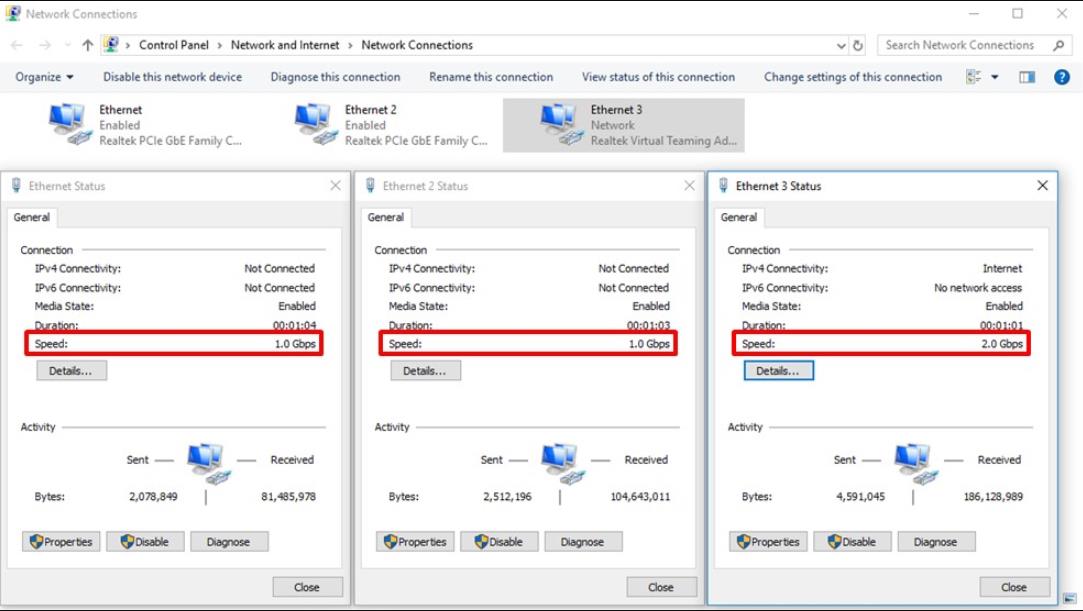Click the 2.0 Gbps speed value
Viewport: 1083px width, 611px height.
click(x=1002, y=344)
